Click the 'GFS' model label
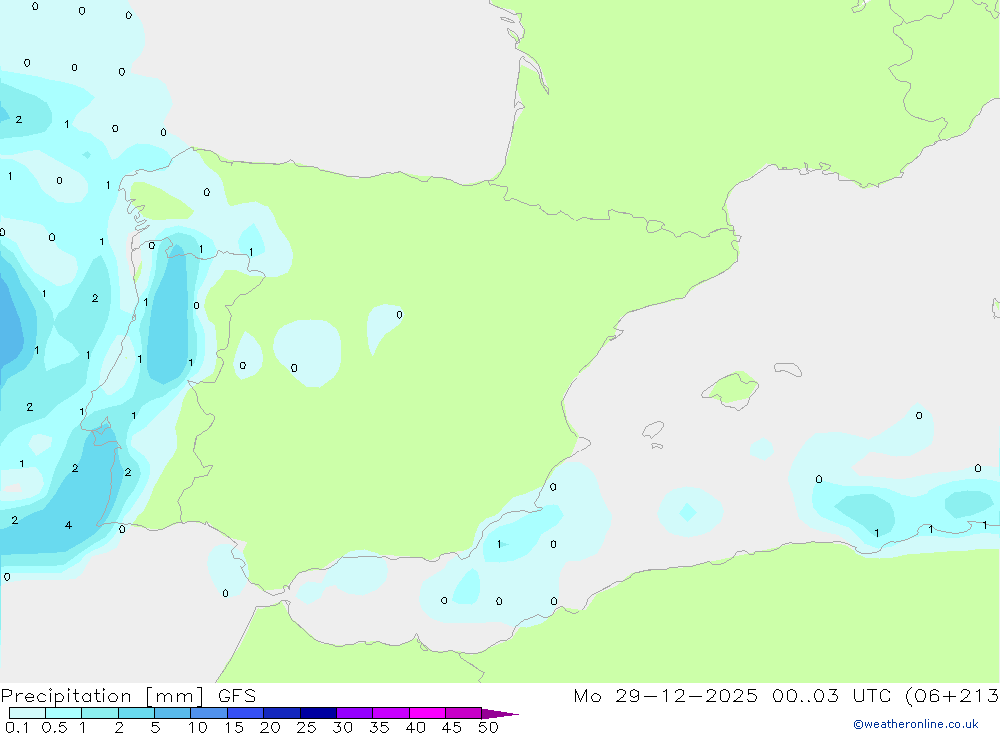 click(237, 695)
